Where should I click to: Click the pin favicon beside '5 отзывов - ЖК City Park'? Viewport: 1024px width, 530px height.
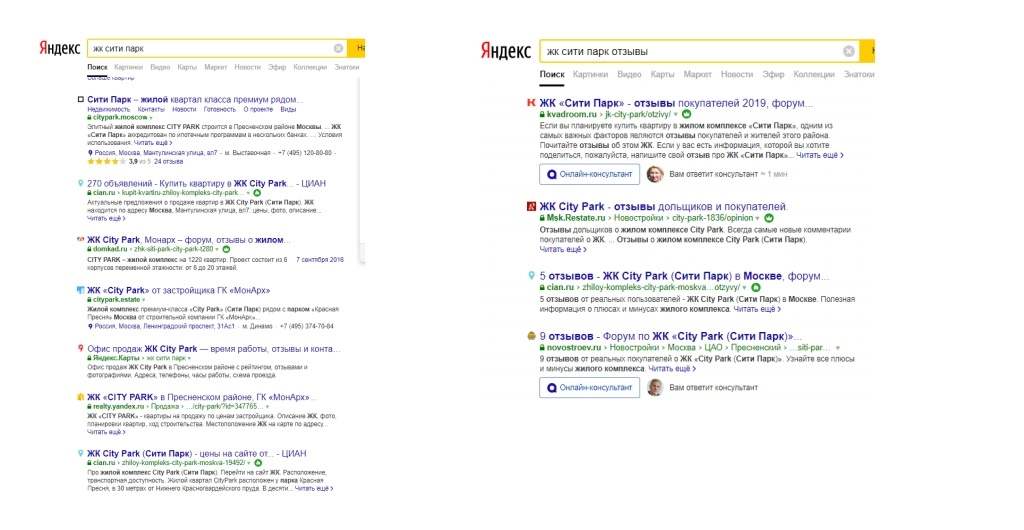531,276
